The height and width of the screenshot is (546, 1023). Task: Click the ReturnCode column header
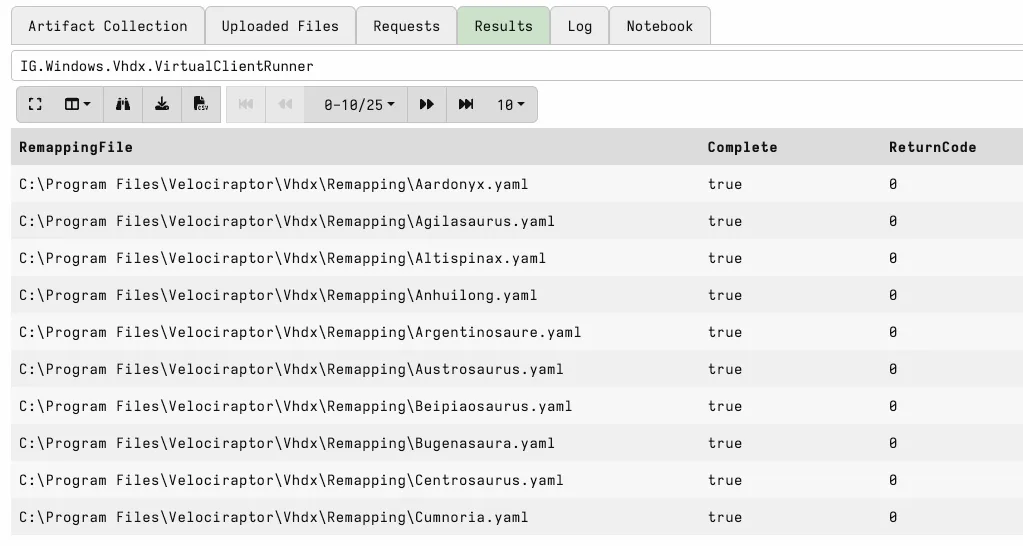(x=932, y=147)
